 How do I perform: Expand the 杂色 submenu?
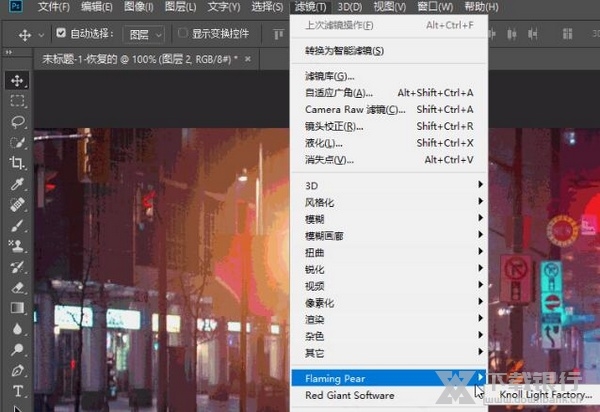pyautogui.click(x=389, y=336)
